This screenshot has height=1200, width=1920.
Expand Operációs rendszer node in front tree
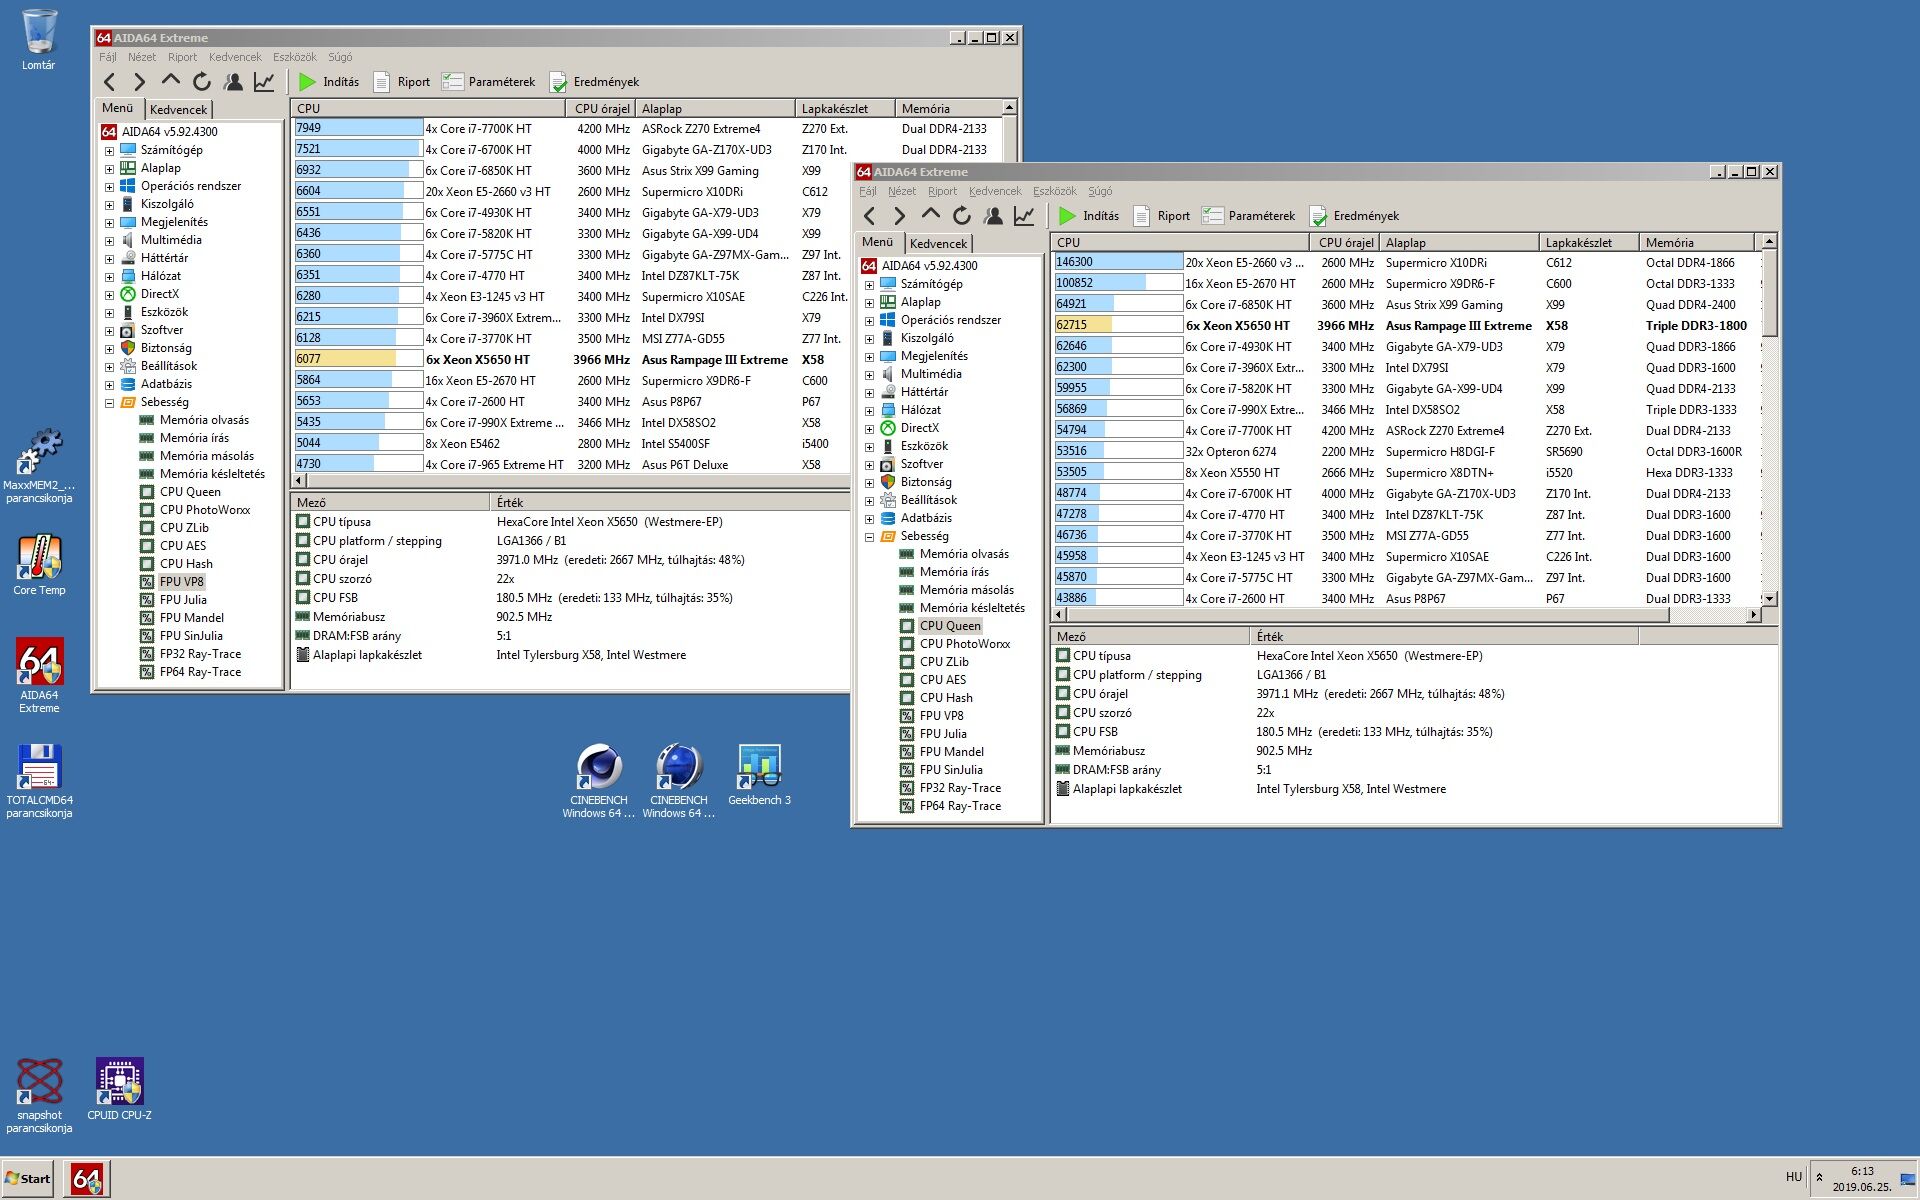click(x=869, y=321)
